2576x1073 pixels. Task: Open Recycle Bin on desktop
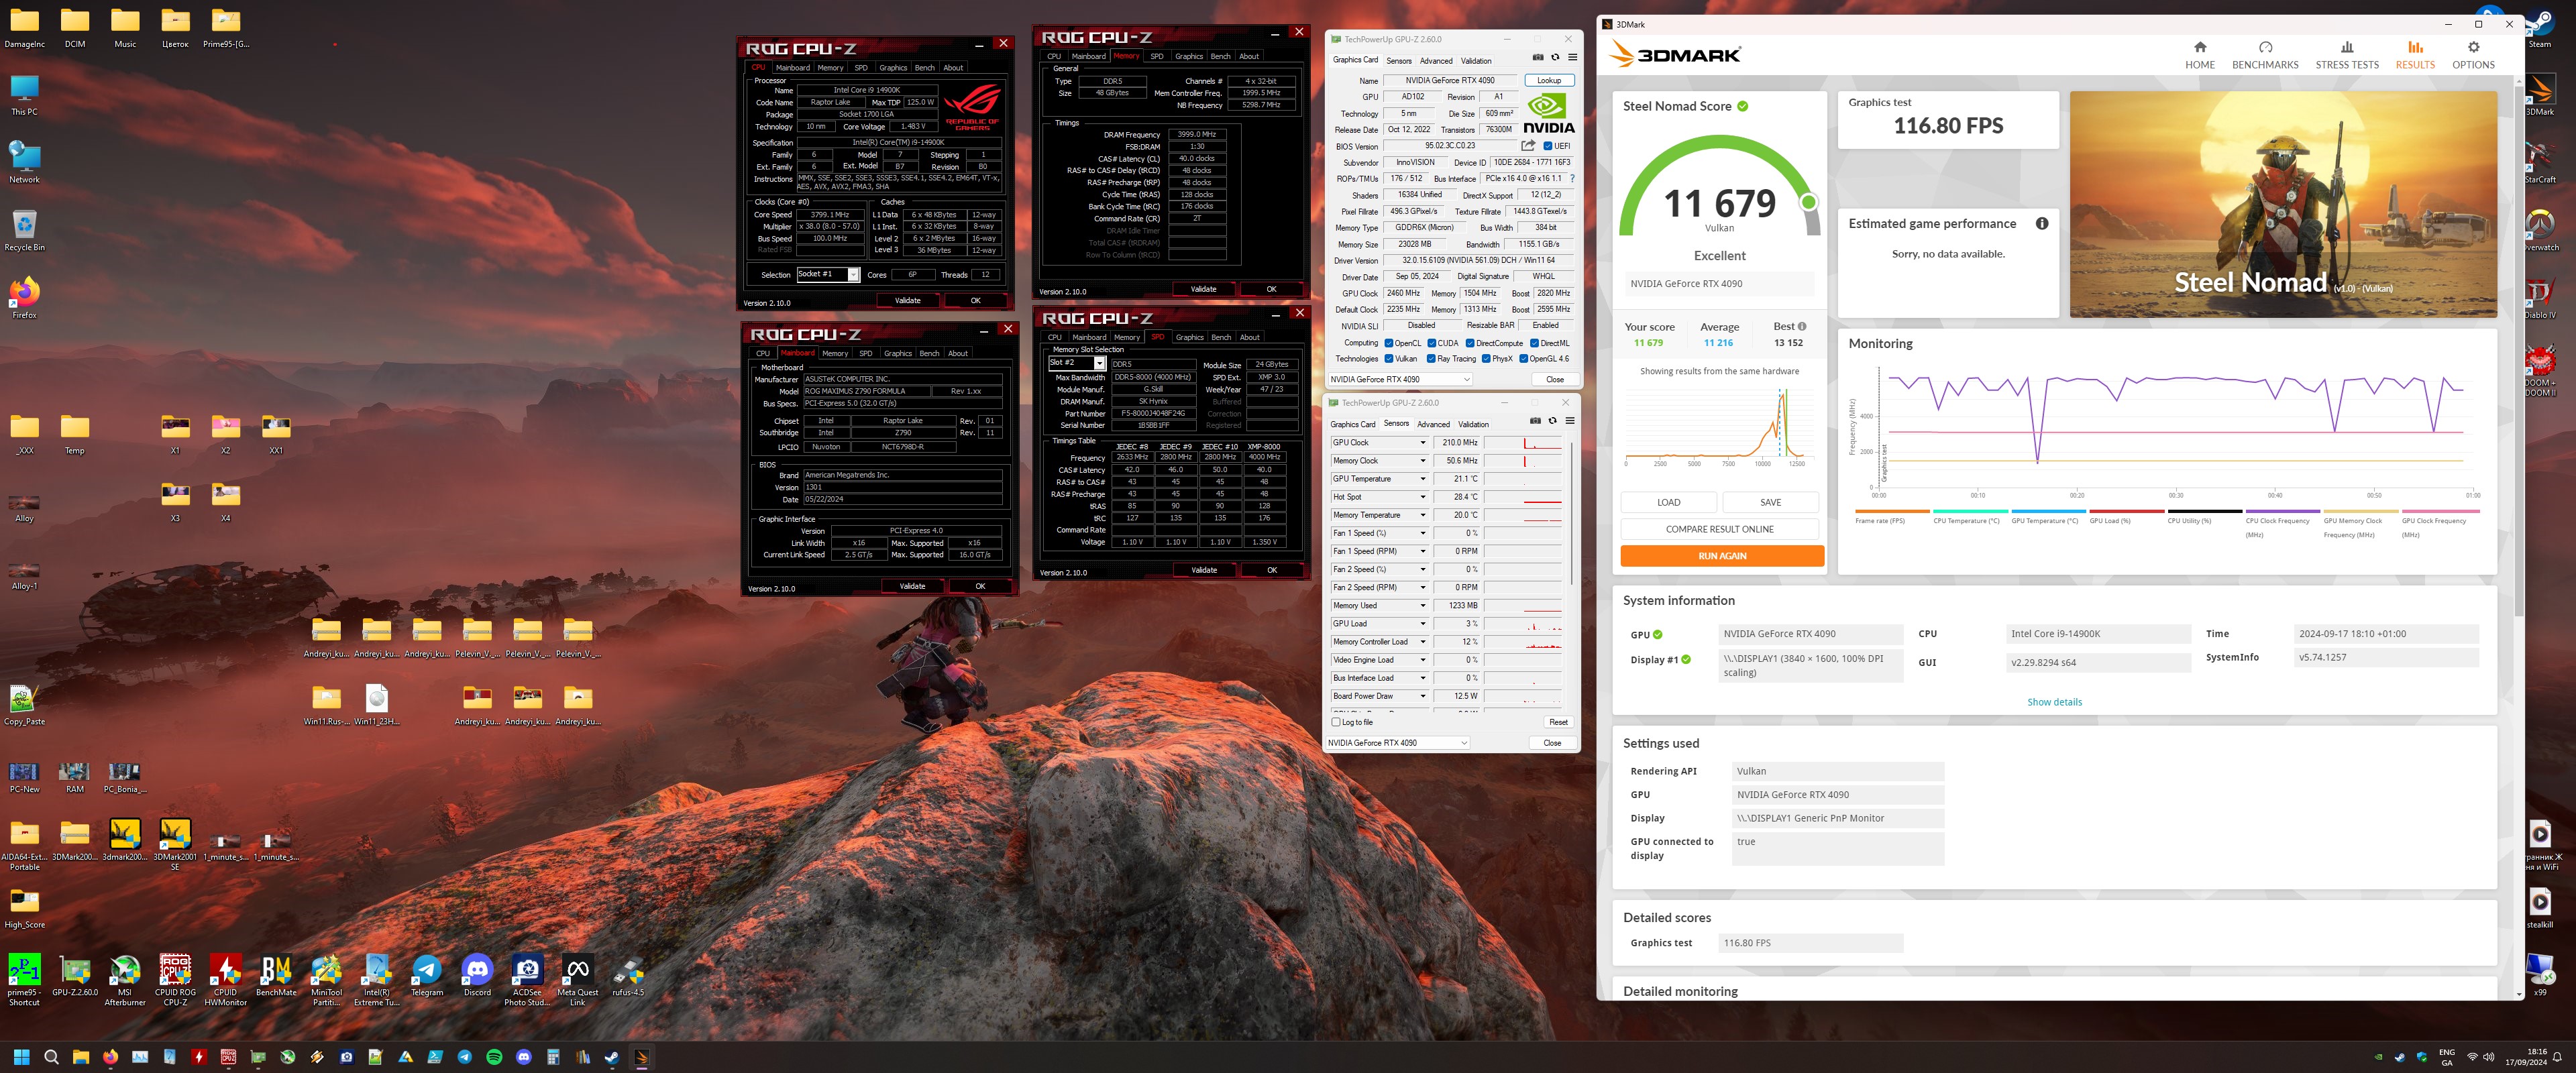click(24, 231)
